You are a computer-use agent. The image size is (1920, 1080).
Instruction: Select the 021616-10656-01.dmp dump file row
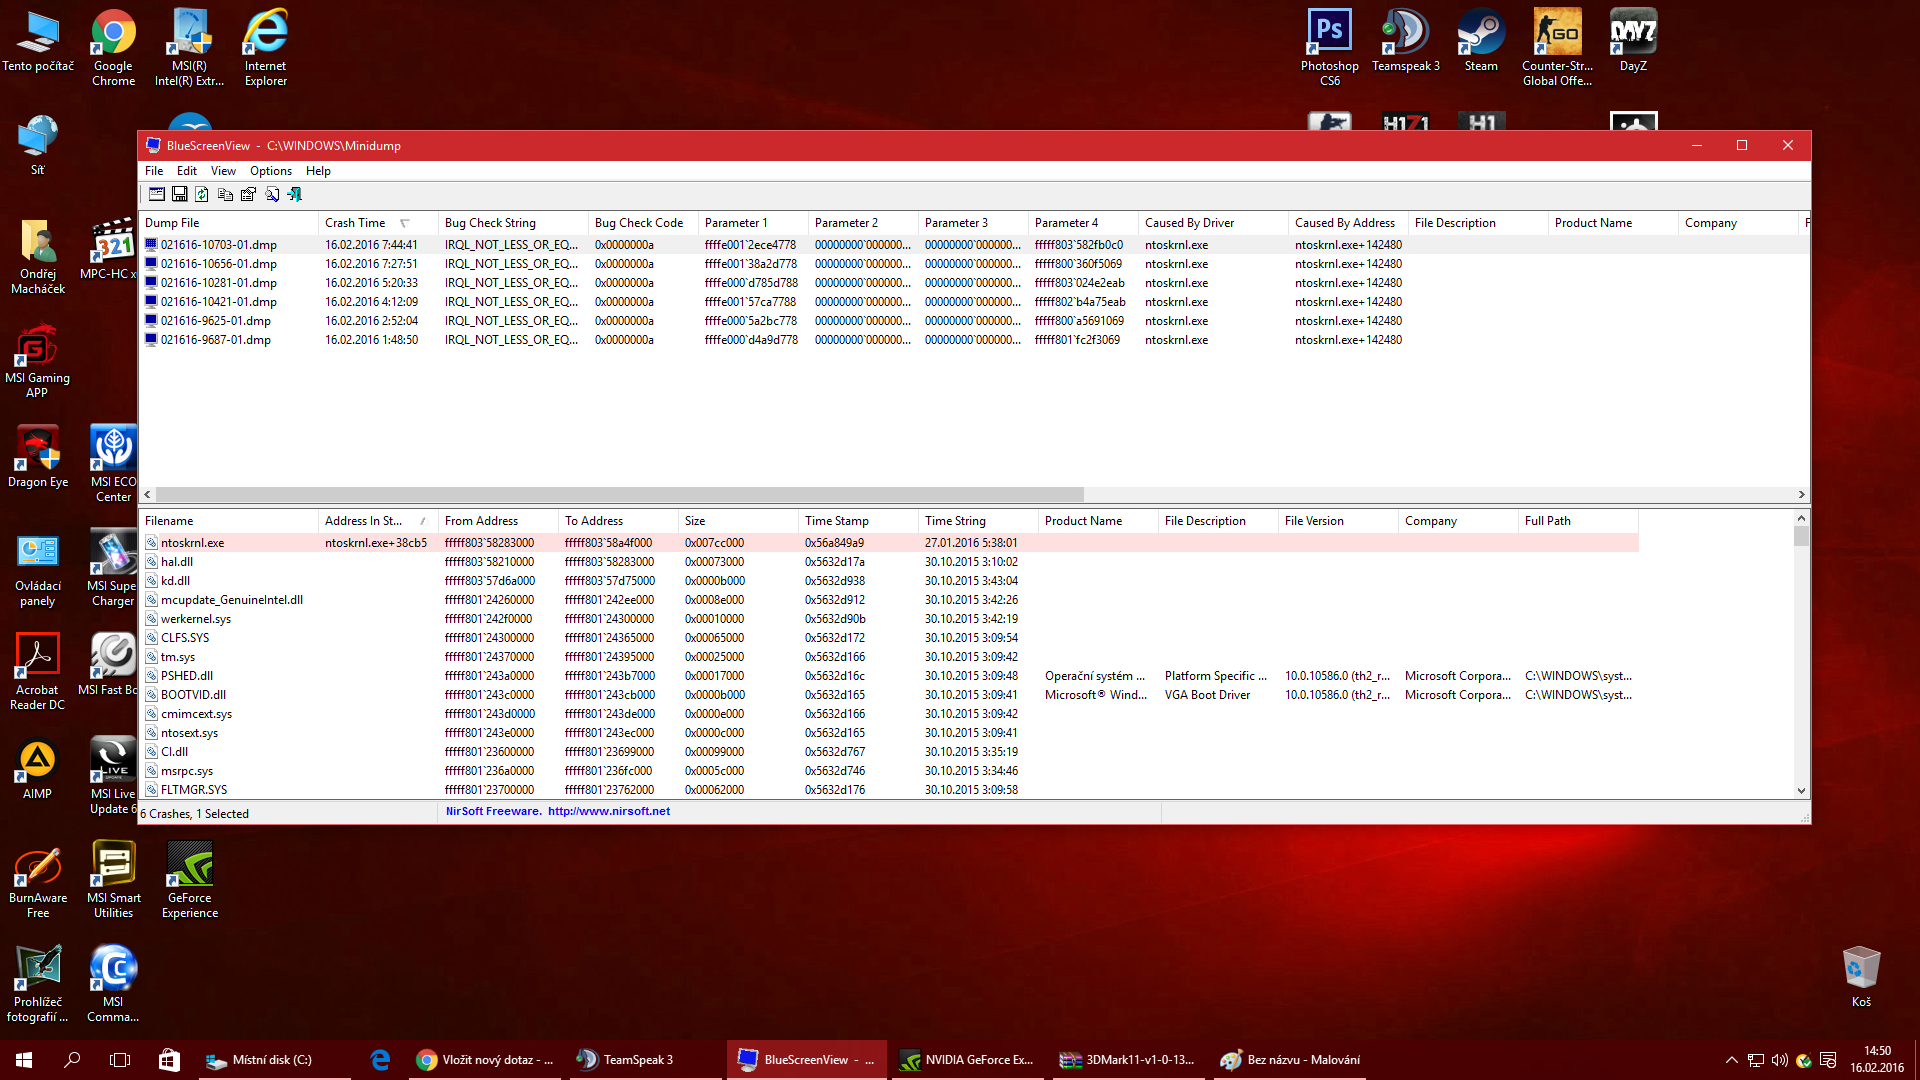218,264
